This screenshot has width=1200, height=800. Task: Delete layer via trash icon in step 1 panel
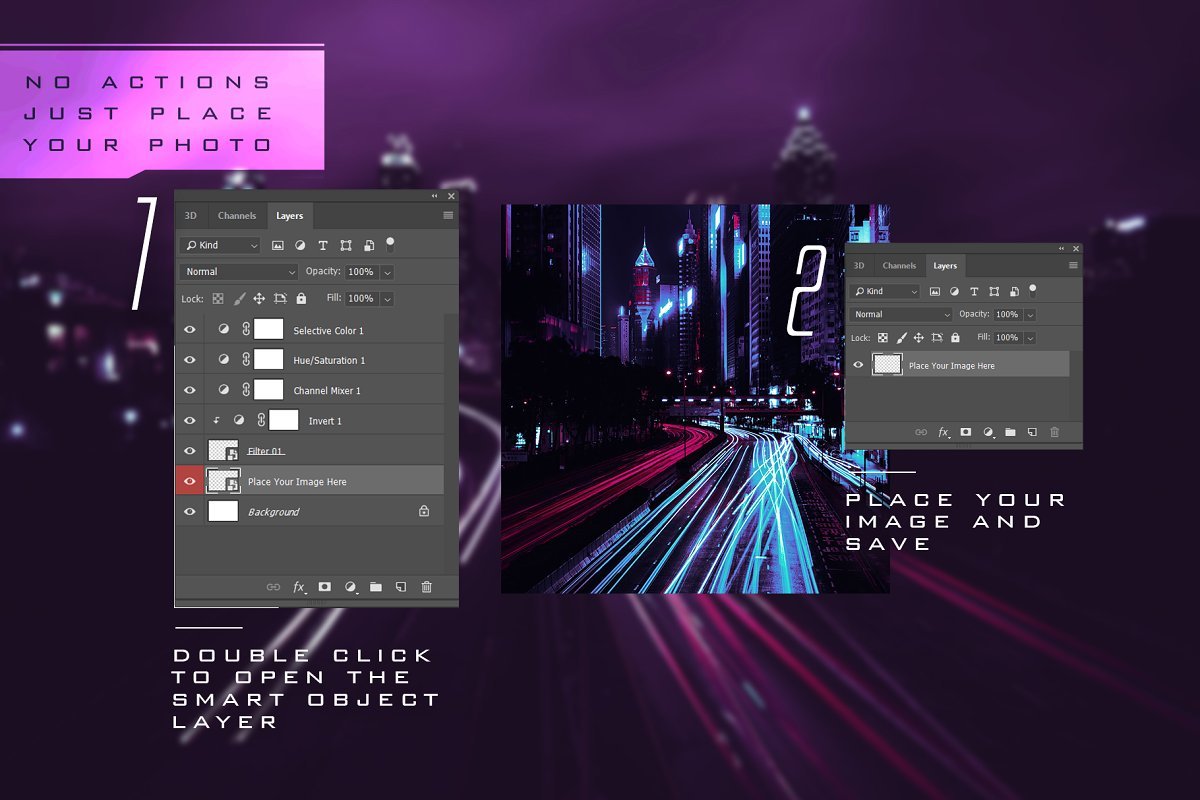click(427, 587)
